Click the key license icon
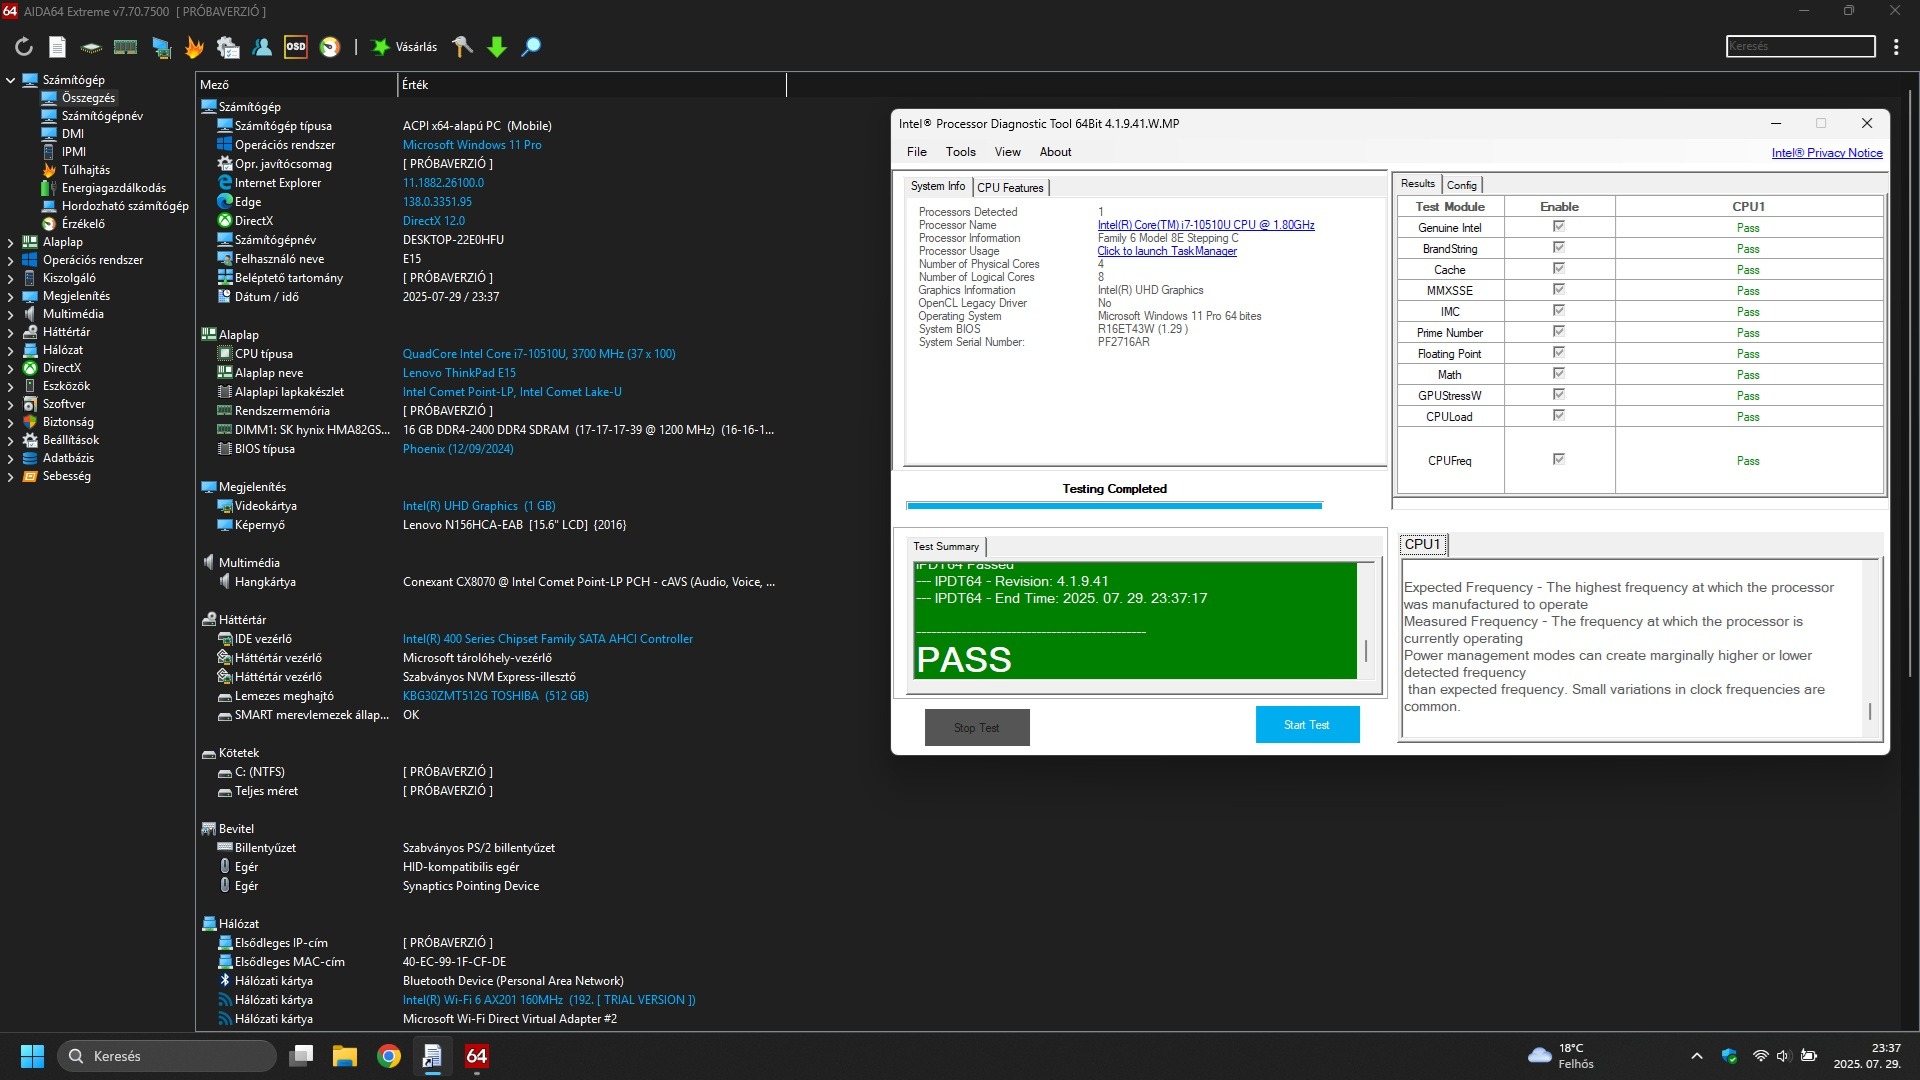This screenshot has width=1920, height=1080. (462, 47)
